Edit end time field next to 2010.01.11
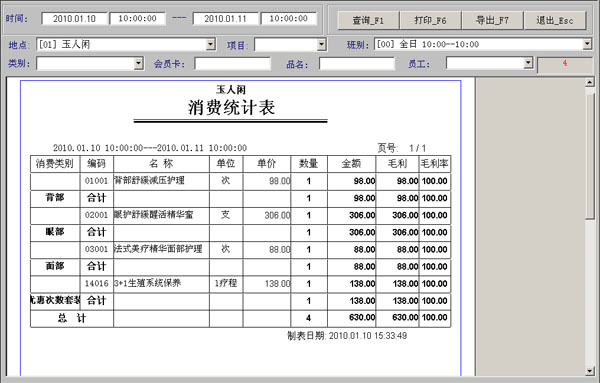This screenshot has width=600, height=383. coord(289,18)
